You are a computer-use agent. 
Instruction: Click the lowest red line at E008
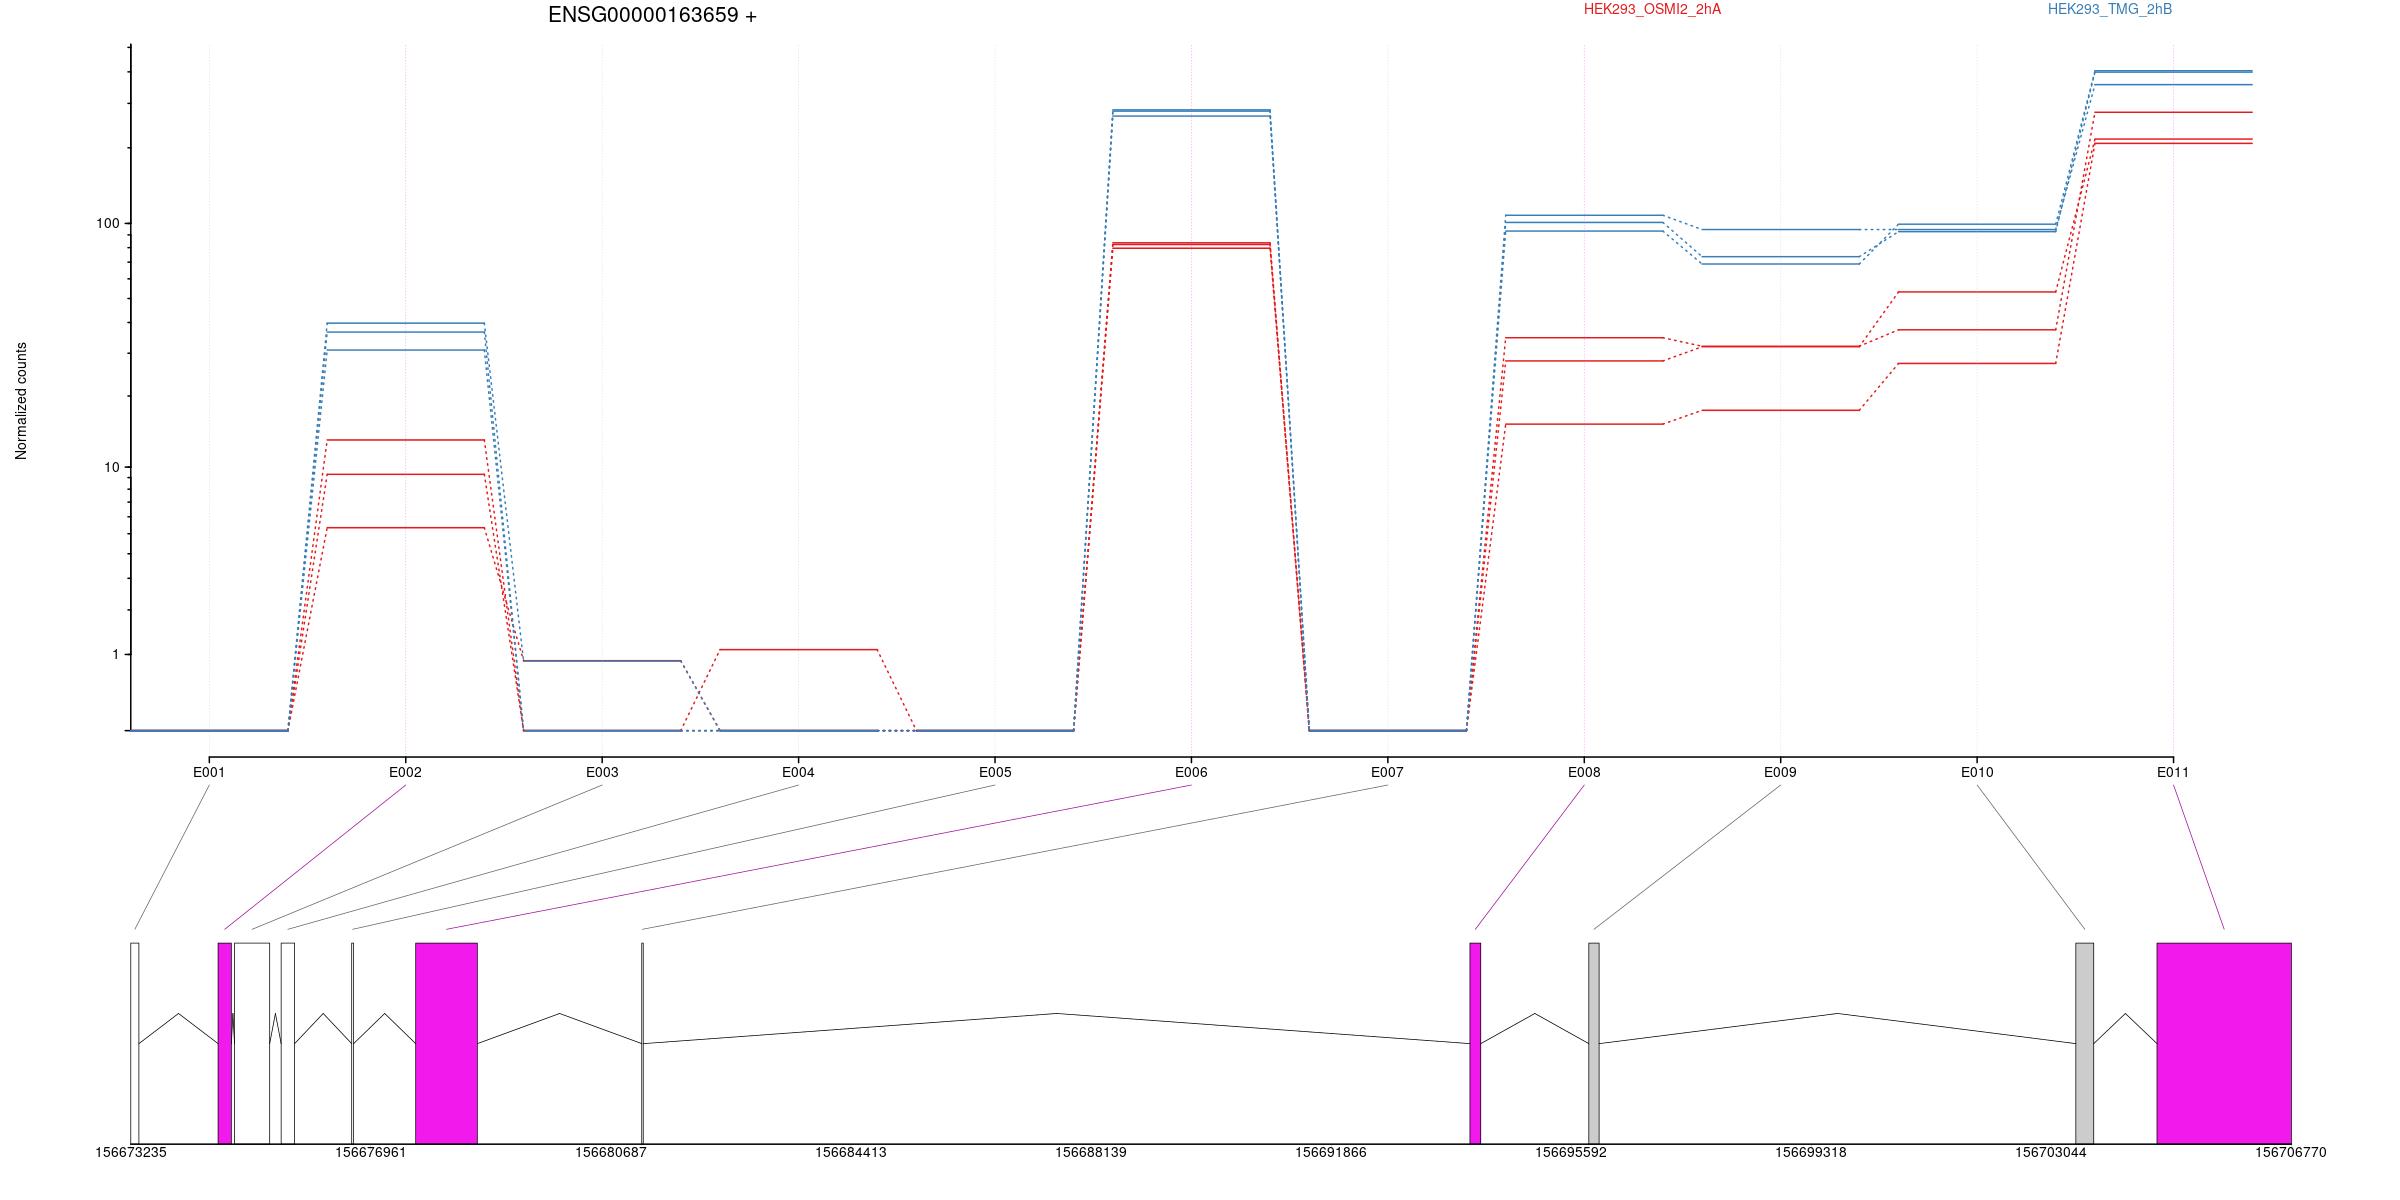1584,424
